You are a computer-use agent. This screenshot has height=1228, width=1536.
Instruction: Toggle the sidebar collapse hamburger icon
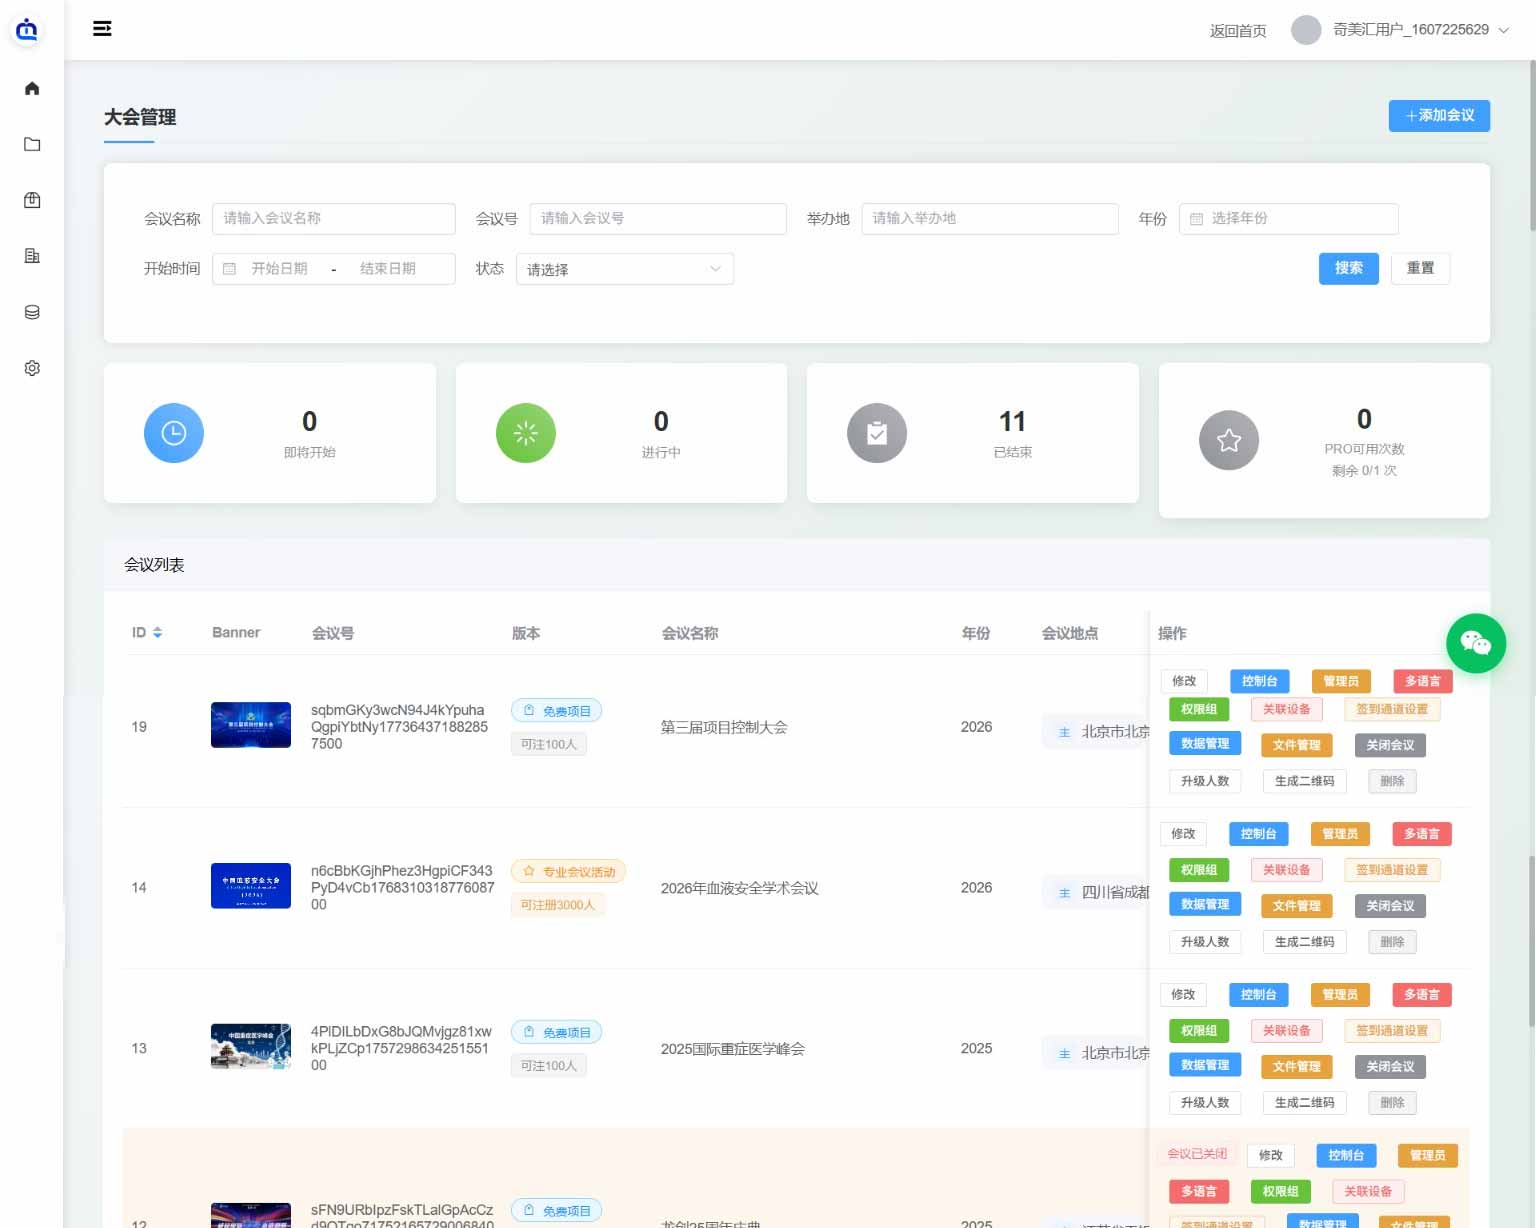[102, 29]
